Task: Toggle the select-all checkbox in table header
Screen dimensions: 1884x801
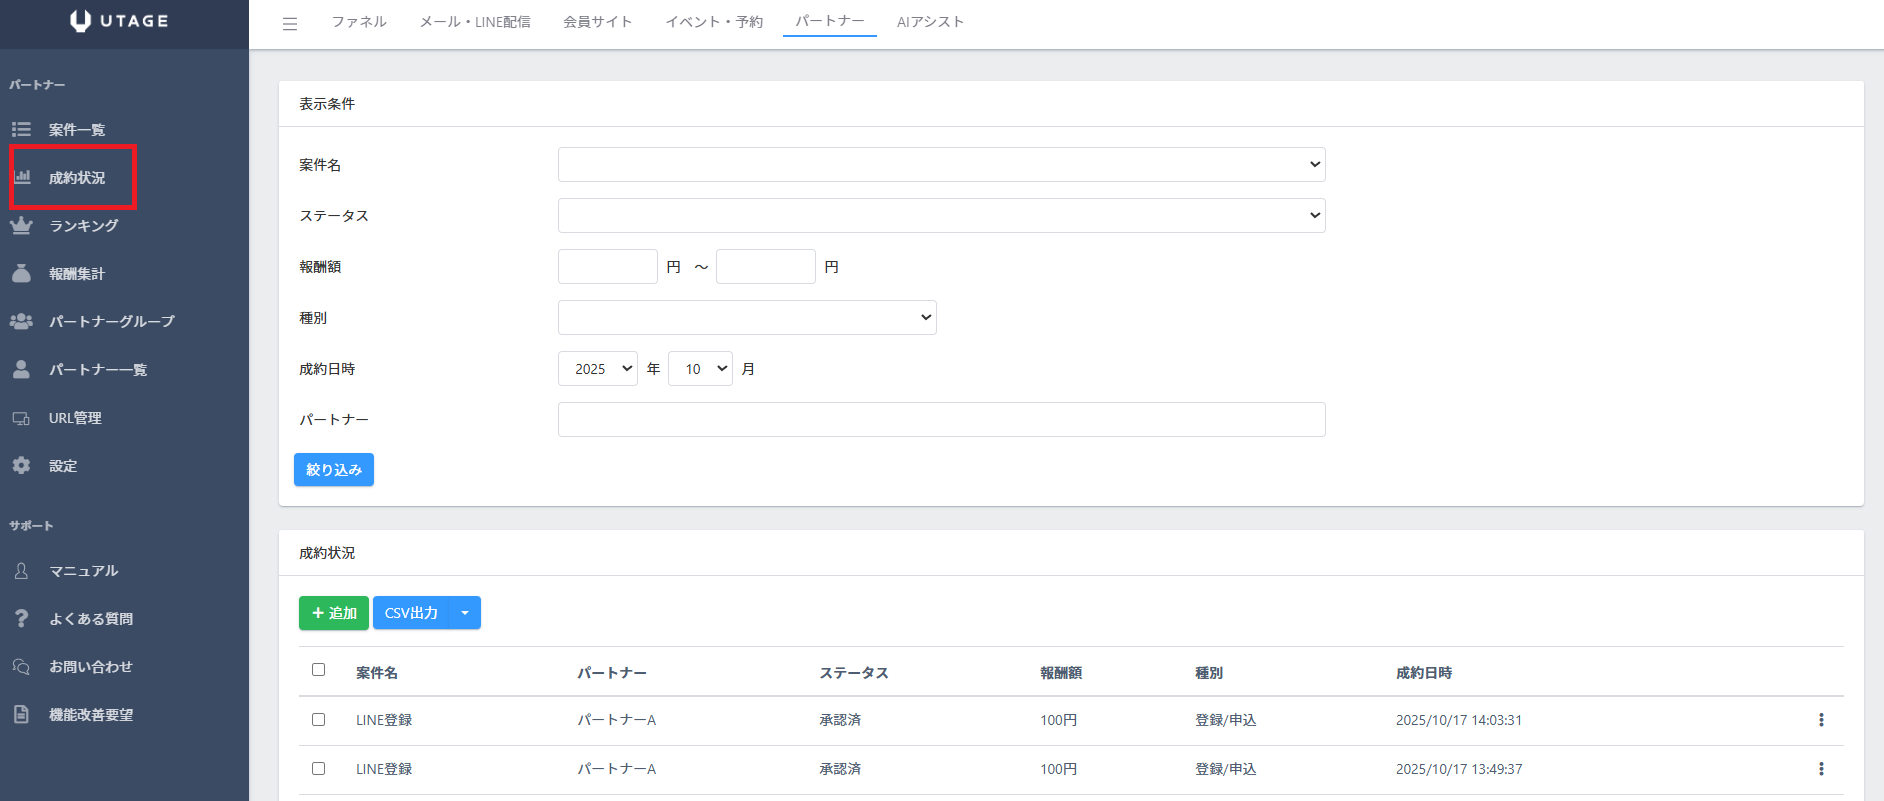Action: [x=318, y=670]
